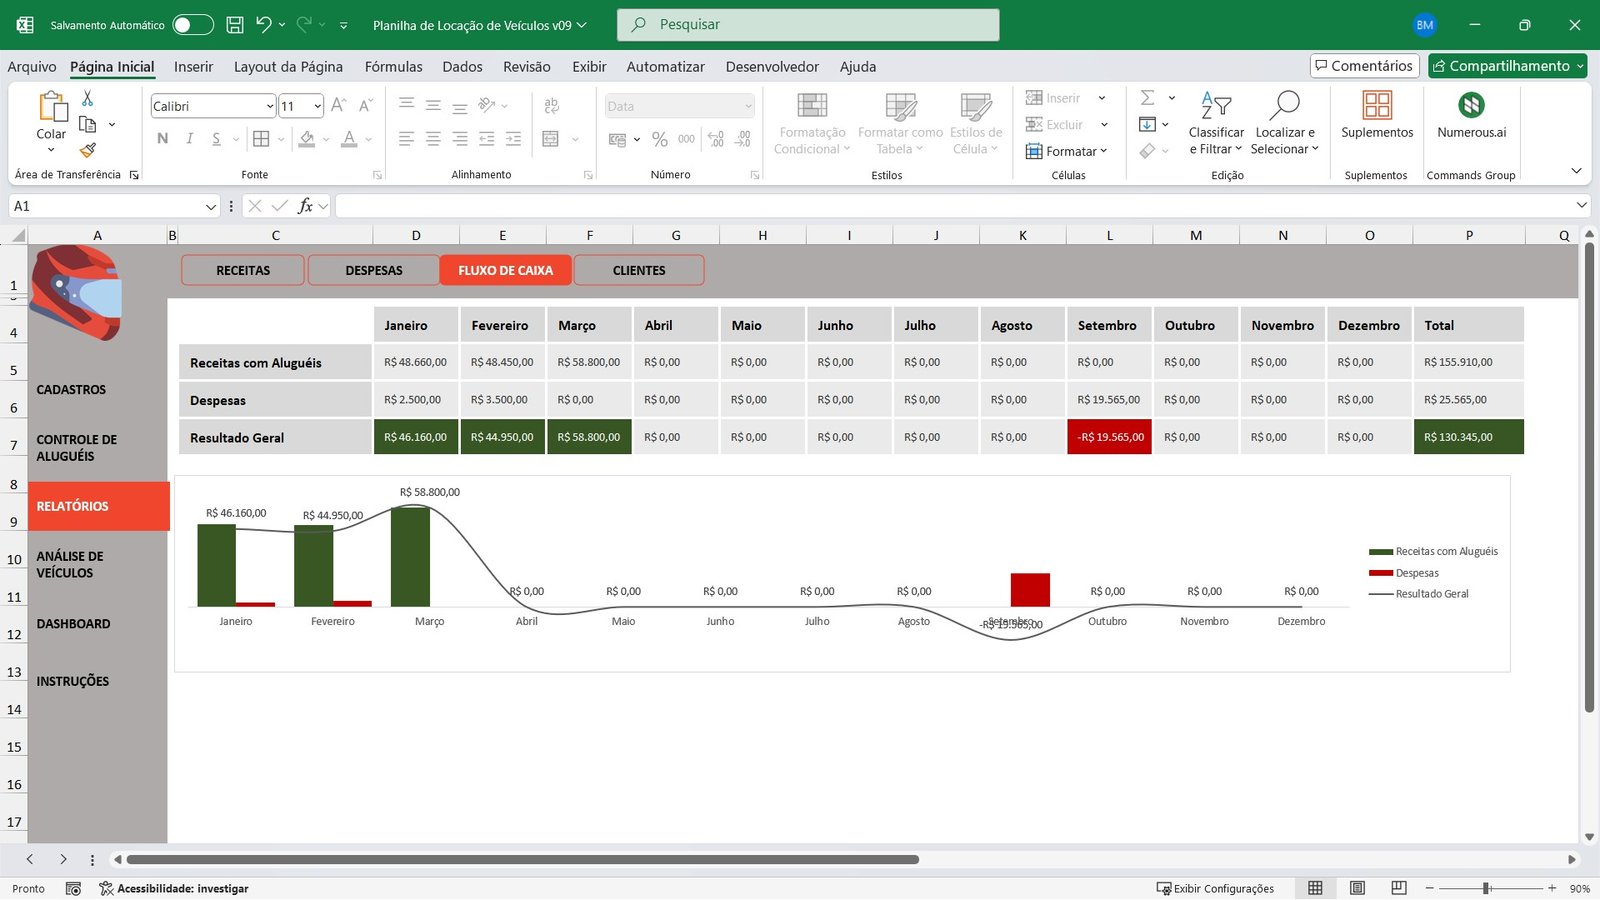This screenshot has height=900, width=1600.
Task: Open the Inserir ribbon tab
Action: pos(193,67)
